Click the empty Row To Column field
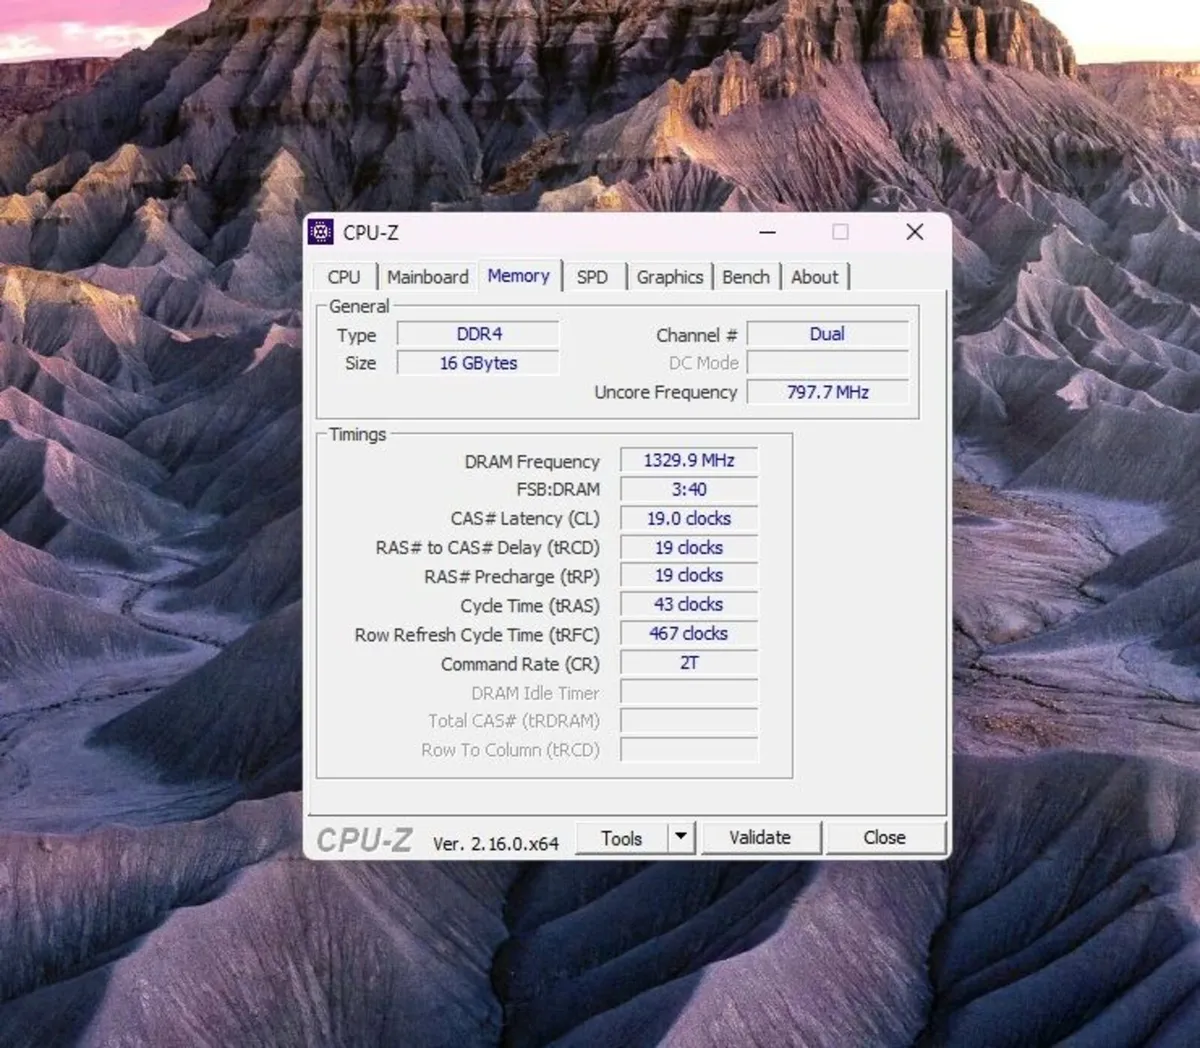Screen dimensions: 1200x1048 click(689, 750)
